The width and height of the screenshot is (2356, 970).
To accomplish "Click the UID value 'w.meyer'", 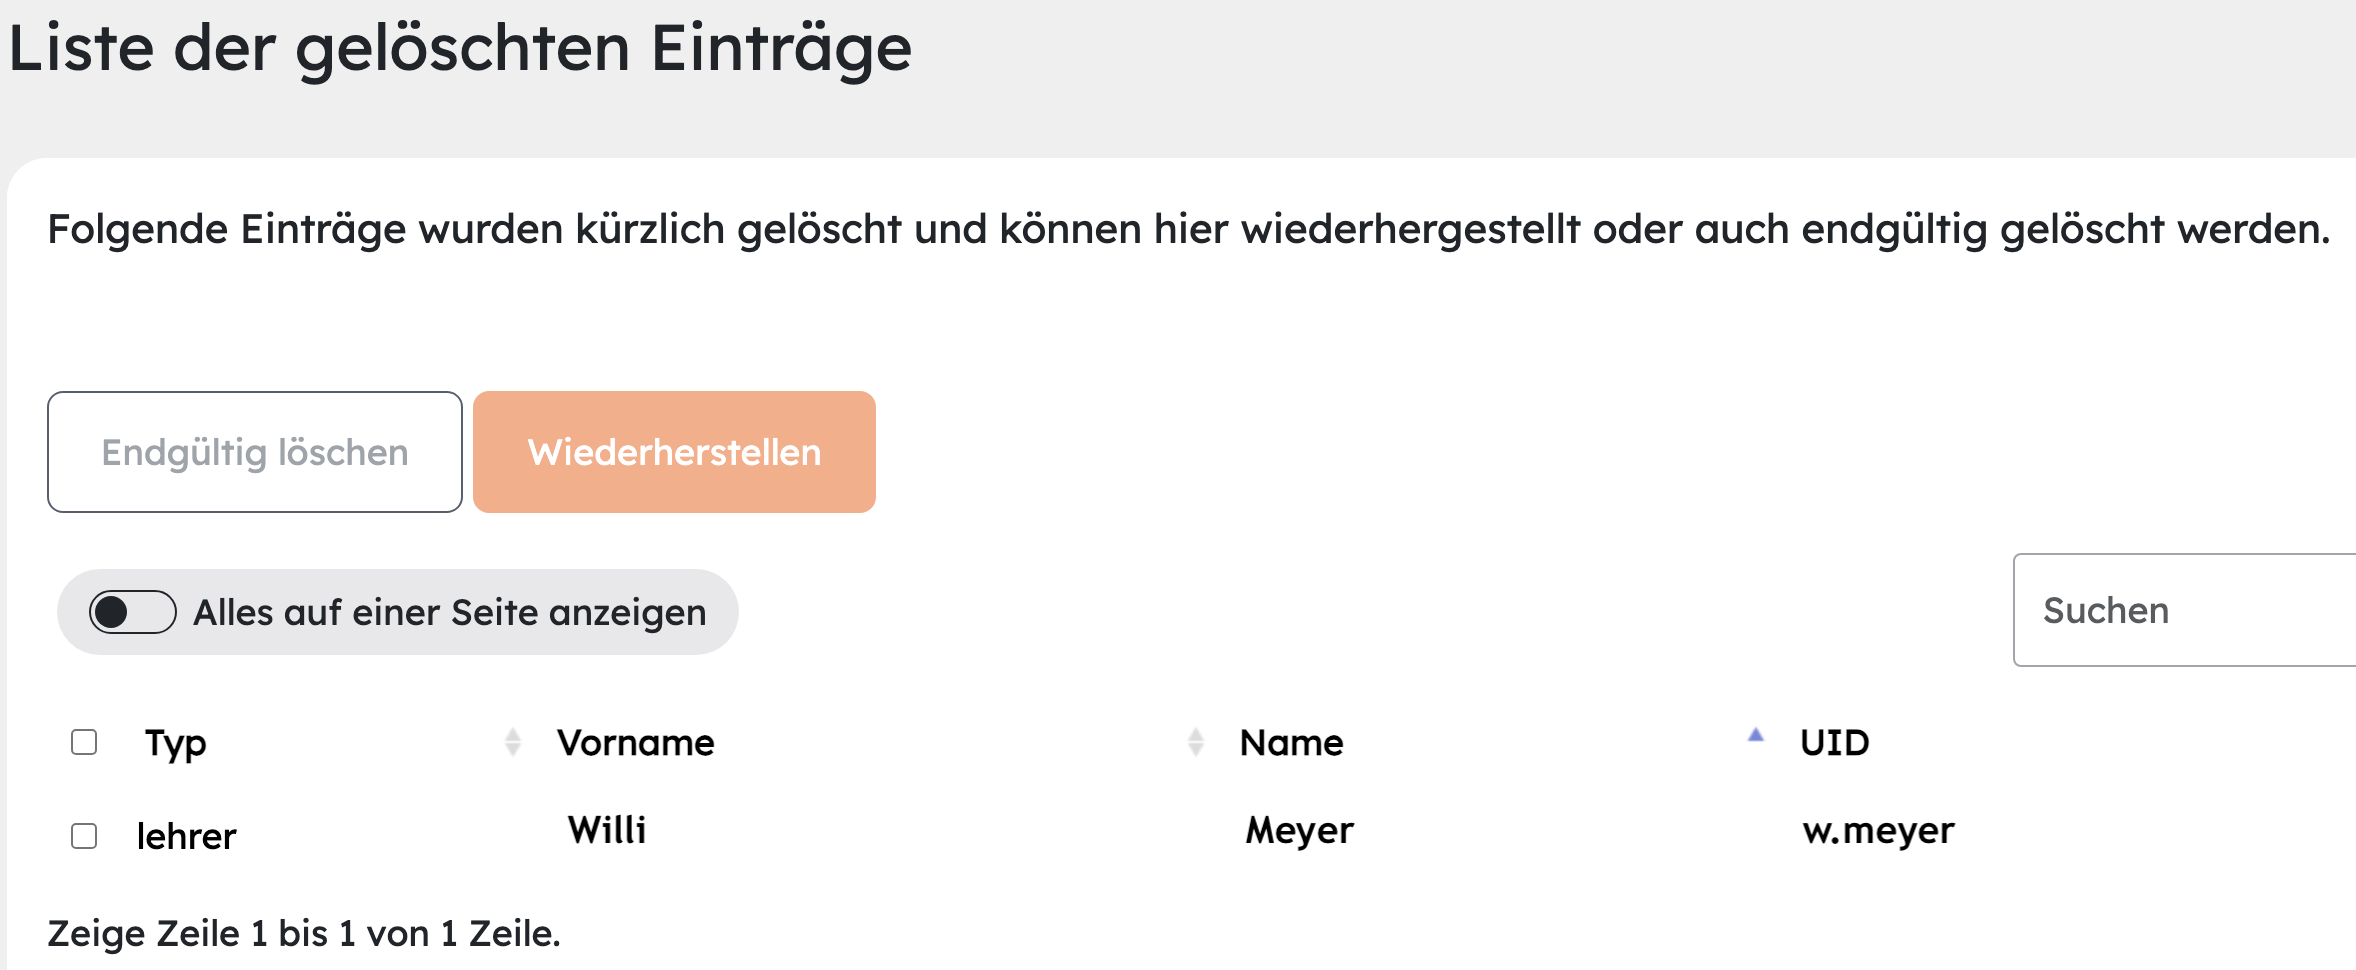I will click(x=1878, y=831).
